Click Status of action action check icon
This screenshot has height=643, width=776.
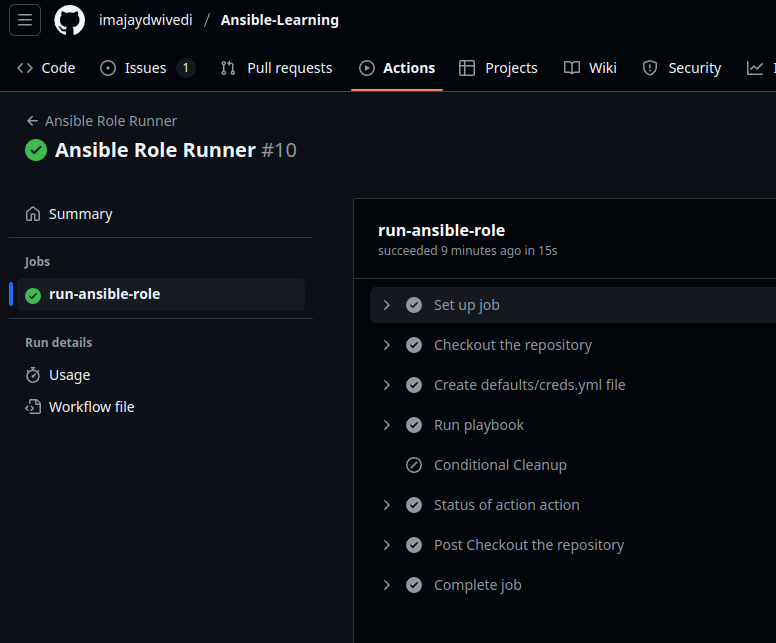414,505
